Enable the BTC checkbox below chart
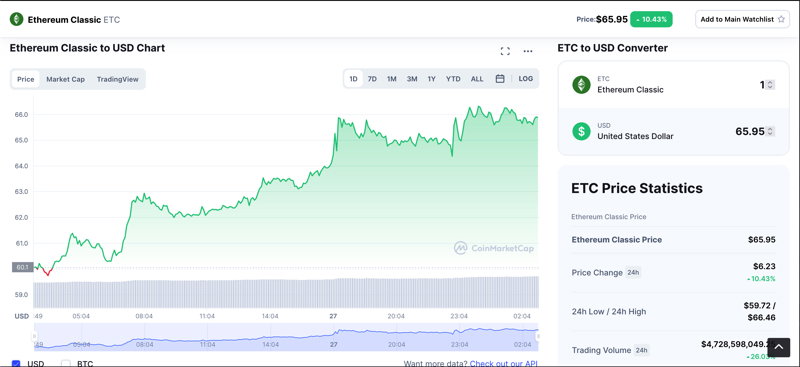800x367 pixels. [x=65, y=363]
